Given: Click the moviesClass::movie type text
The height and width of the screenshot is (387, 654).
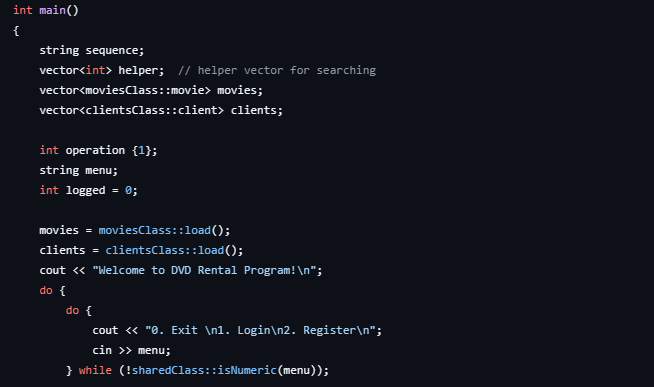Looking at the screenshot, I should coord(144,90).
